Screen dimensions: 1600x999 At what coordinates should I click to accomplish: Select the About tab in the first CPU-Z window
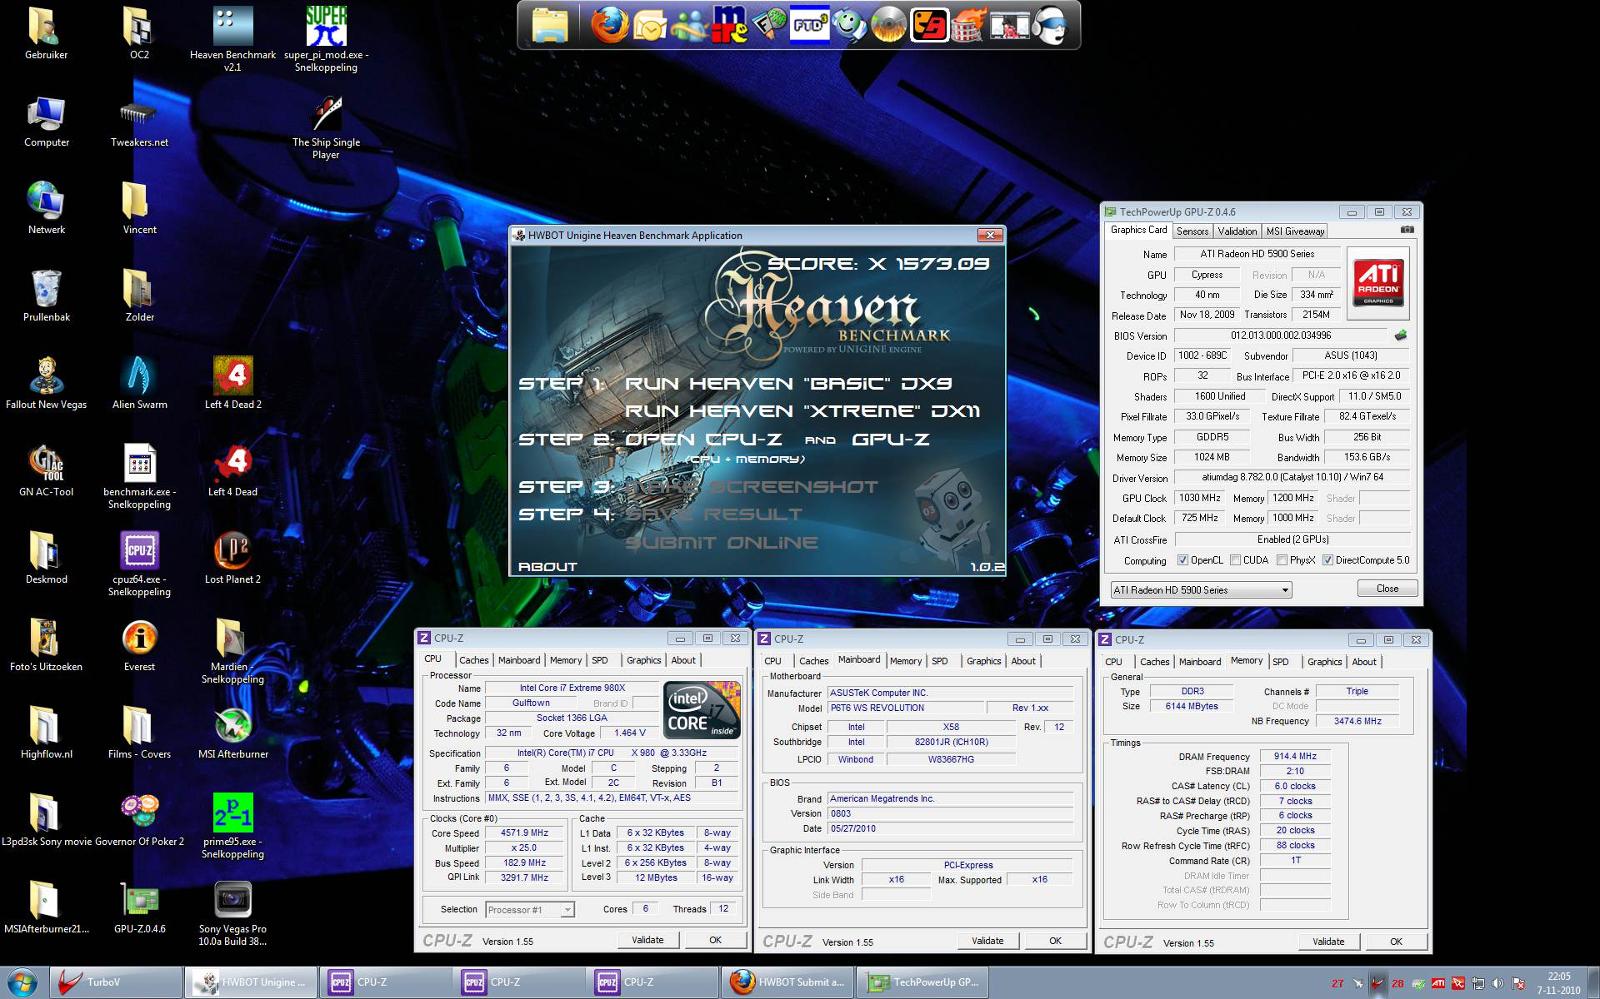click(x=683, y=660)
